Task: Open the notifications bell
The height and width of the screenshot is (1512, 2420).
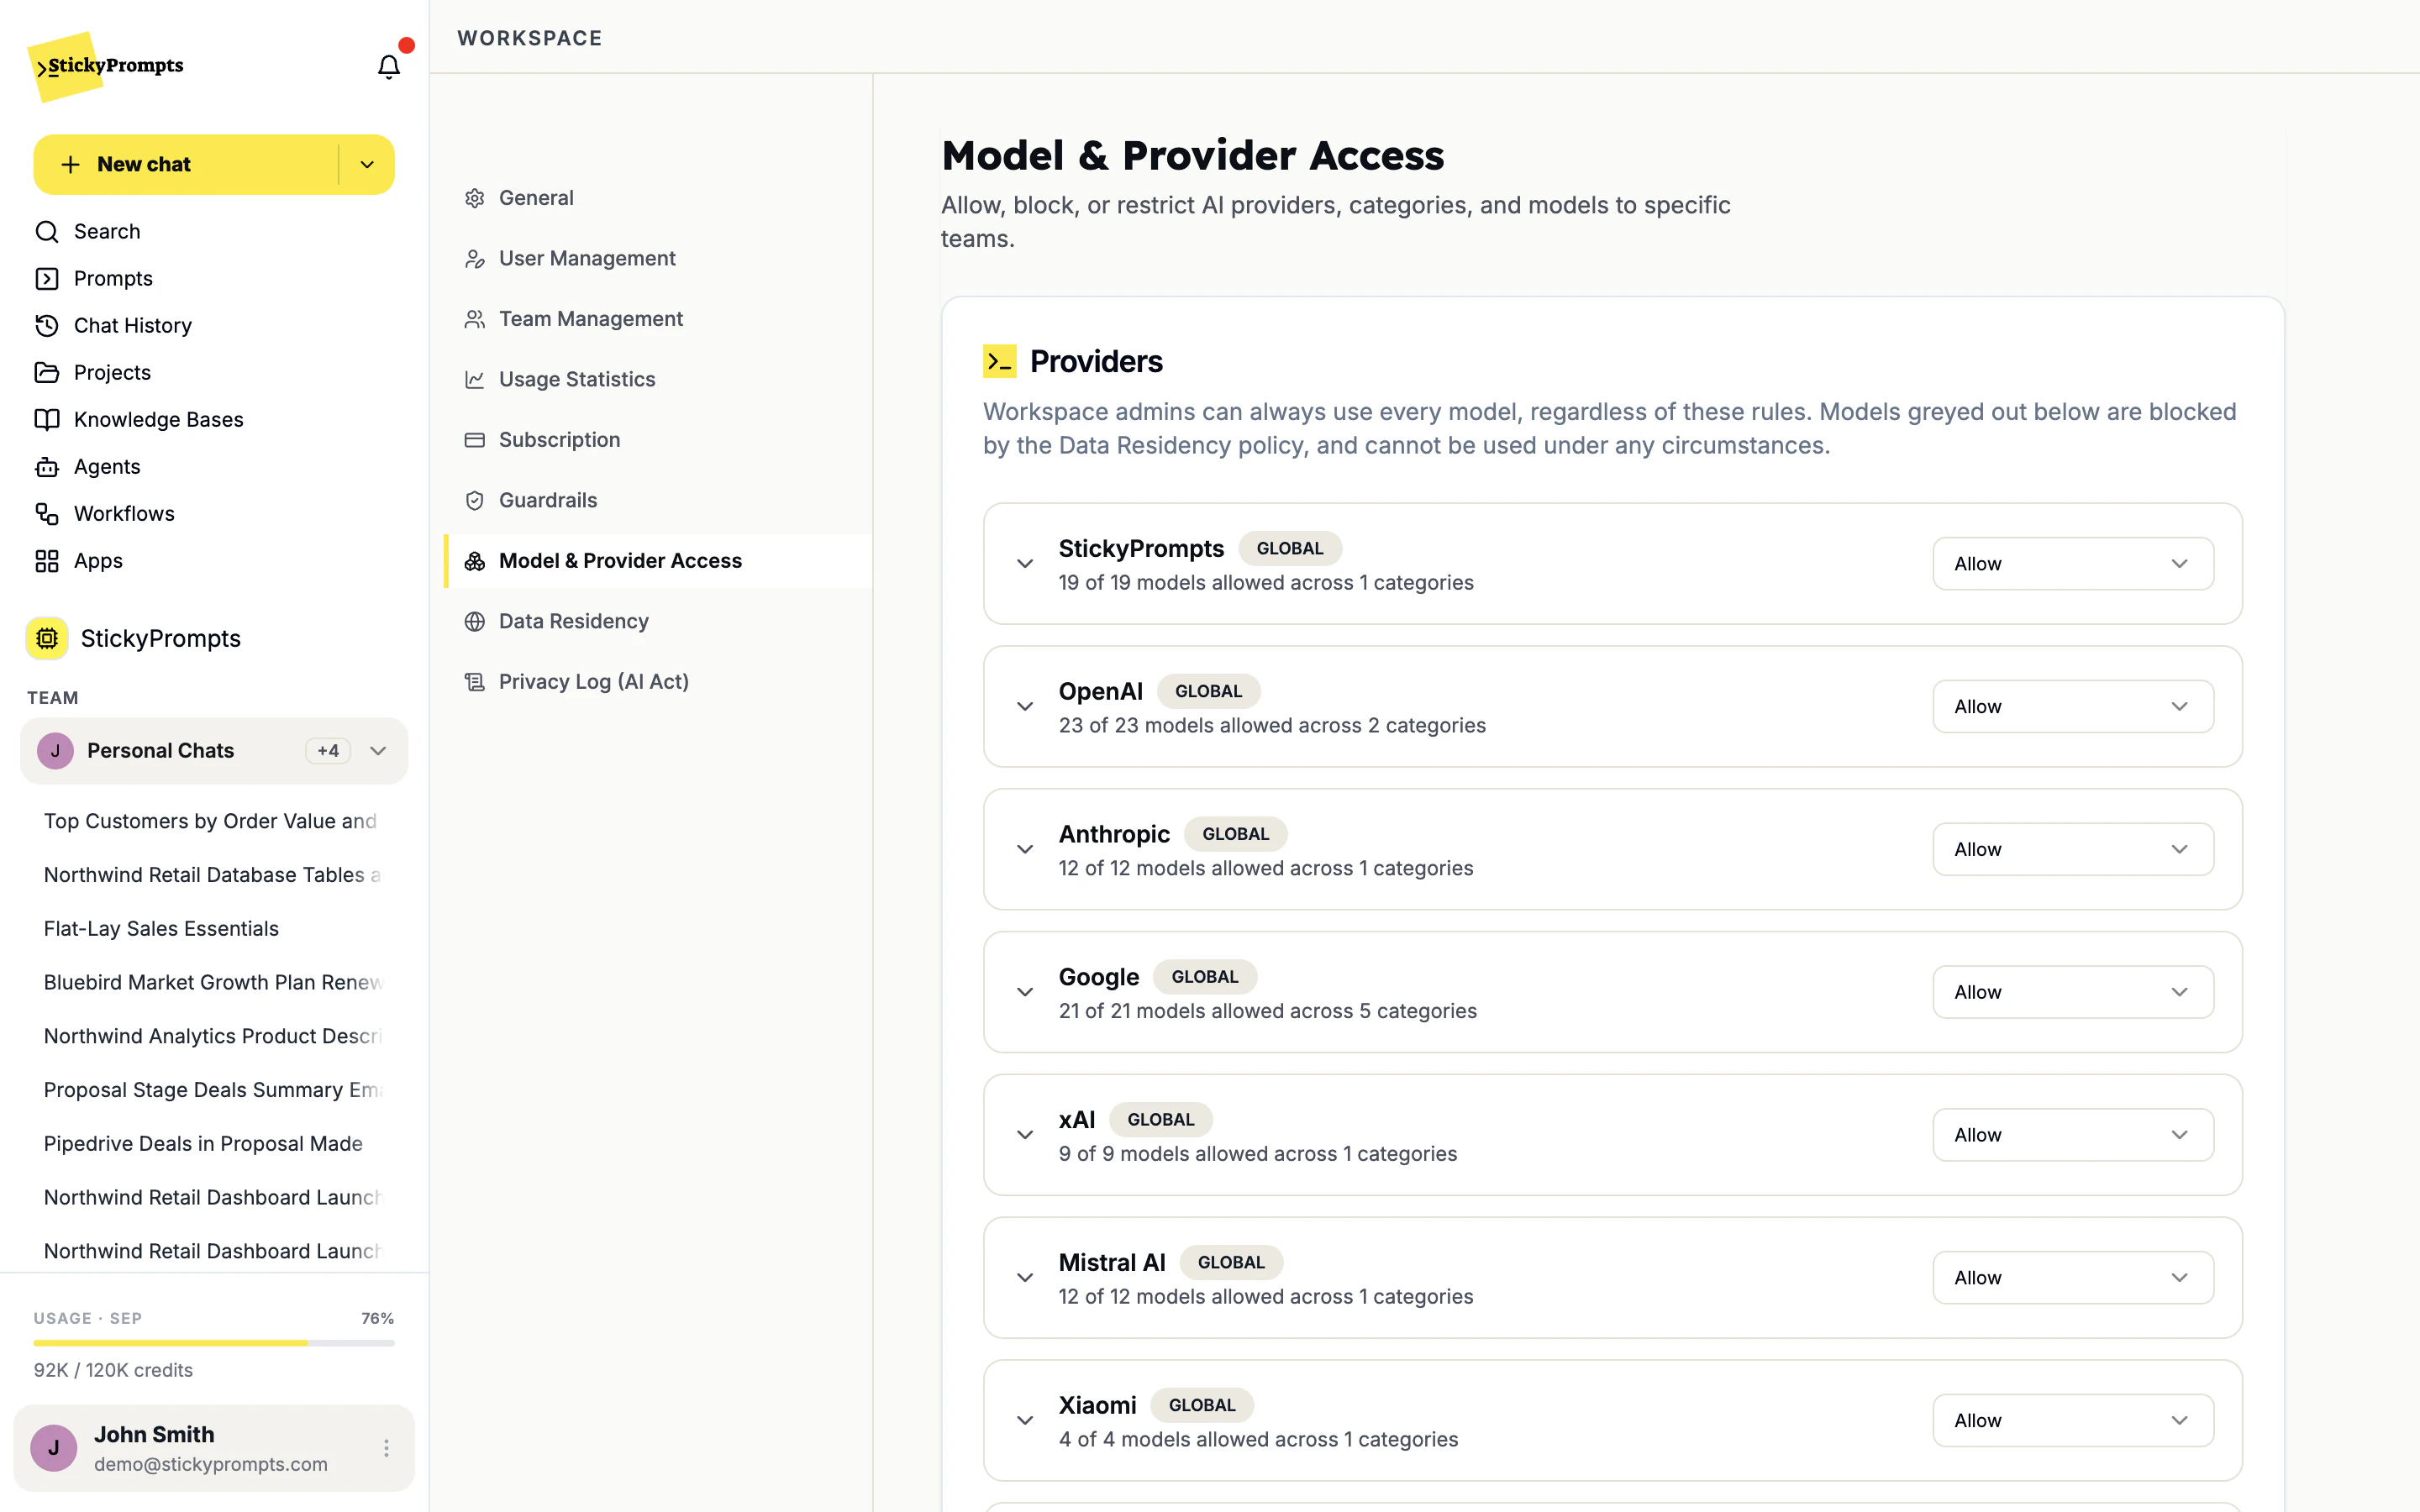Action: click(x=388, y=66)
